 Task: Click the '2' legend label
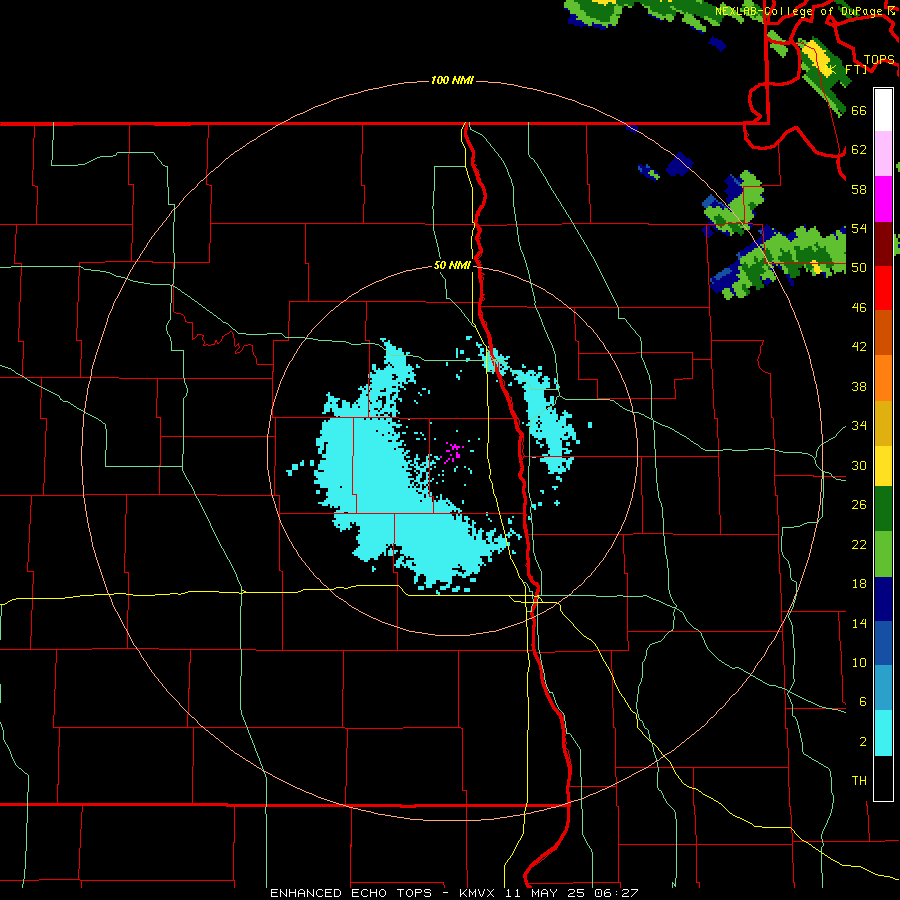click(862, 742)
